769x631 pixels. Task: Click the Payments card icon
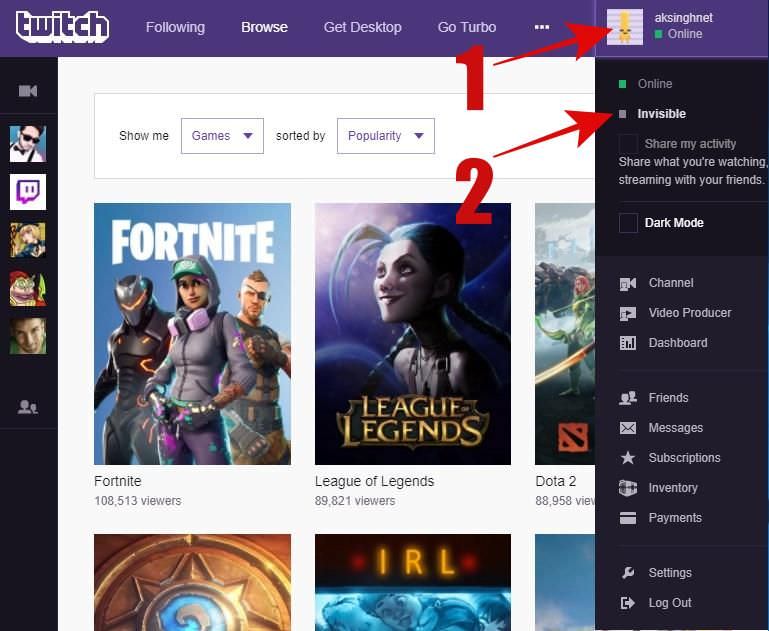(628, 518)
